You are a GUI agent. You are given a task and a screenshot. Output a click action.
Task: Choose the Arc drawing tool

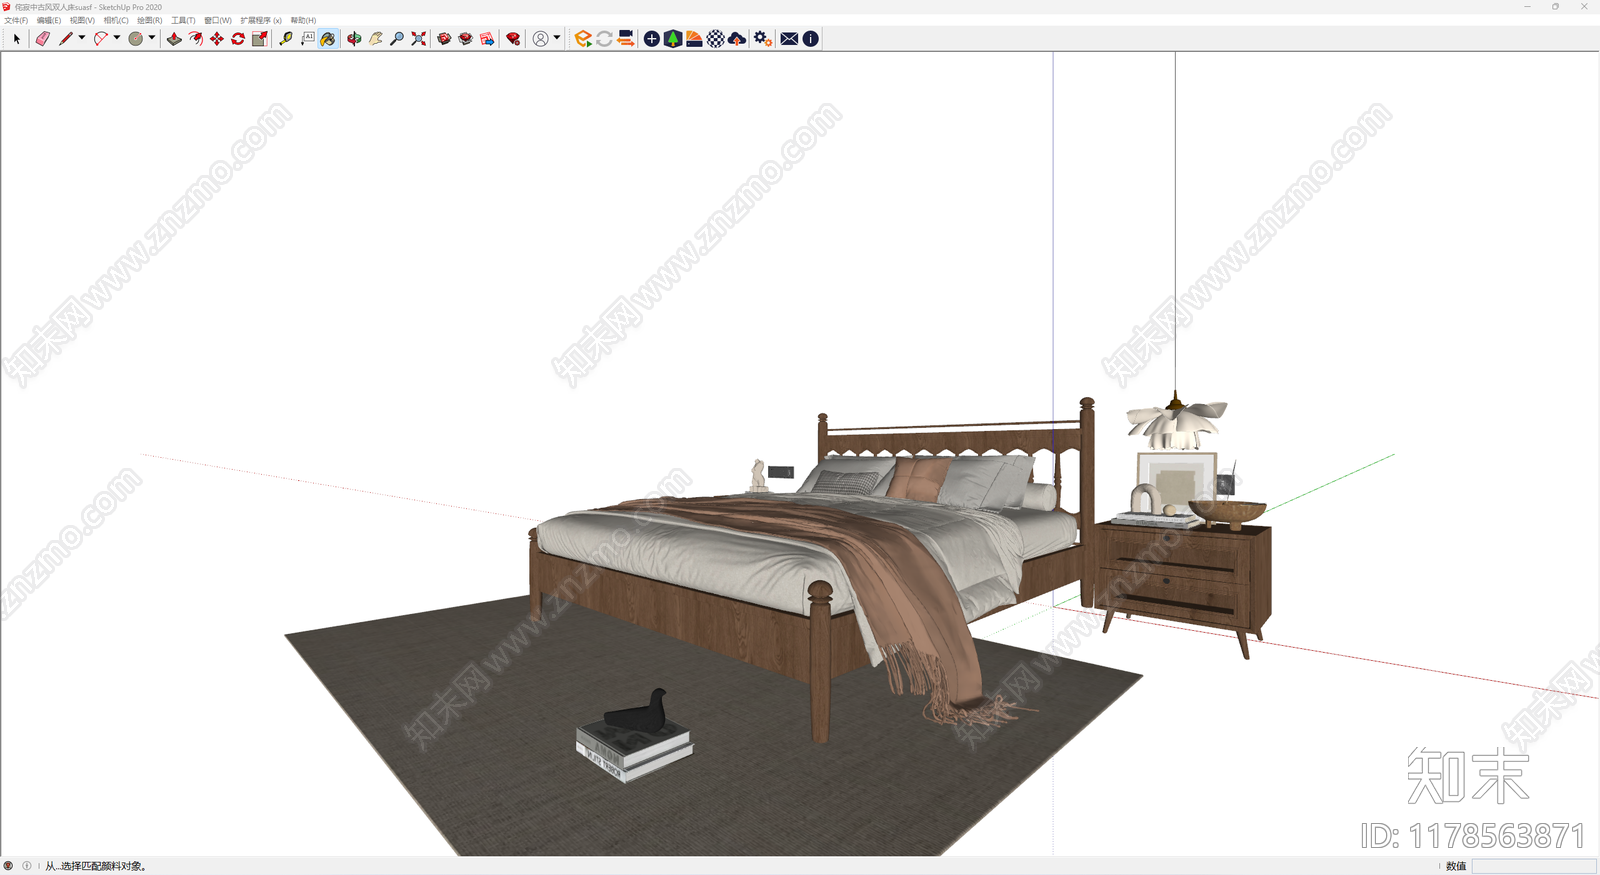point(100,39)
